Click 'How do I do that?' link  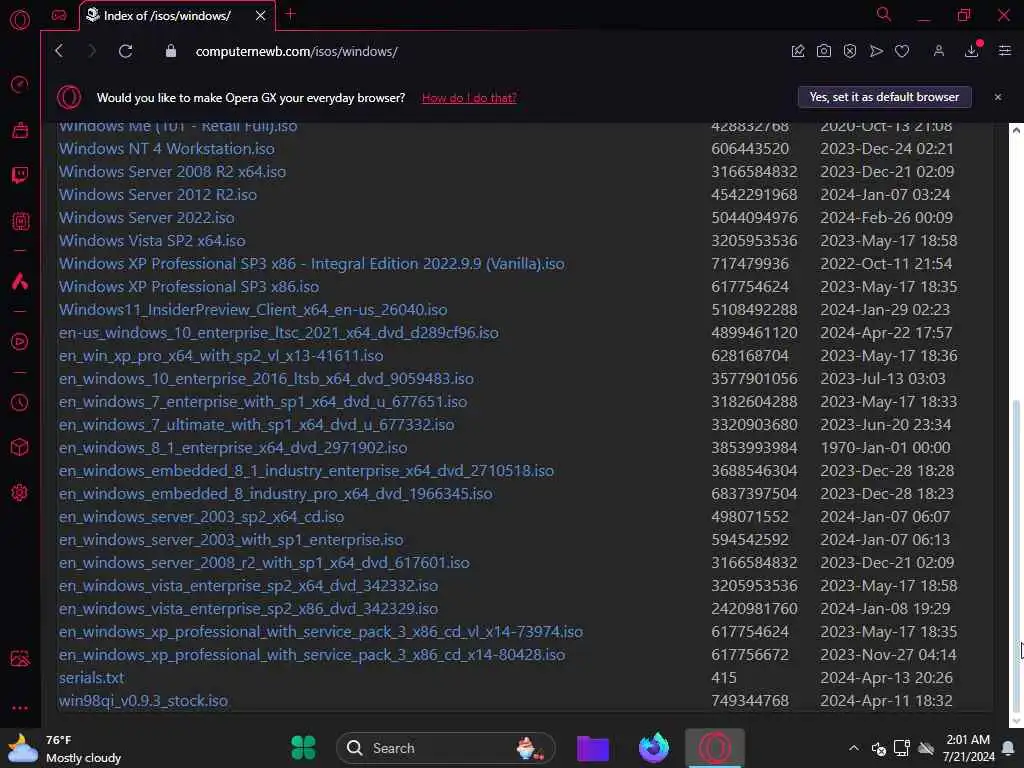click(469, 98)
